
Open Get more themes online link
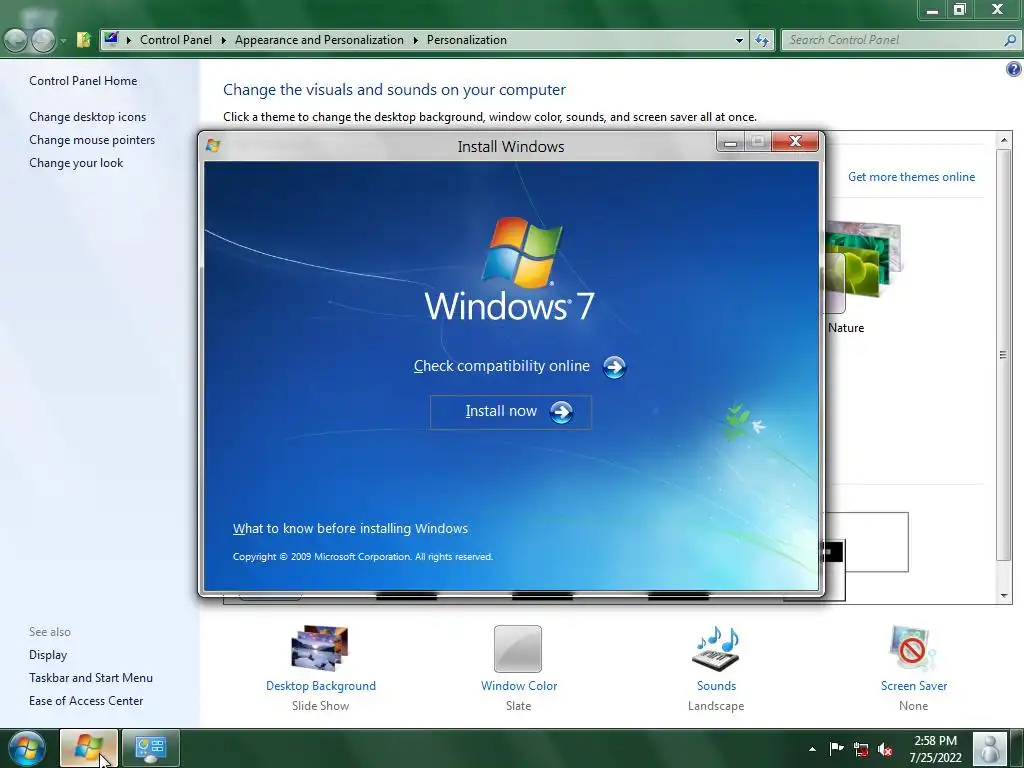coord(911,177)
